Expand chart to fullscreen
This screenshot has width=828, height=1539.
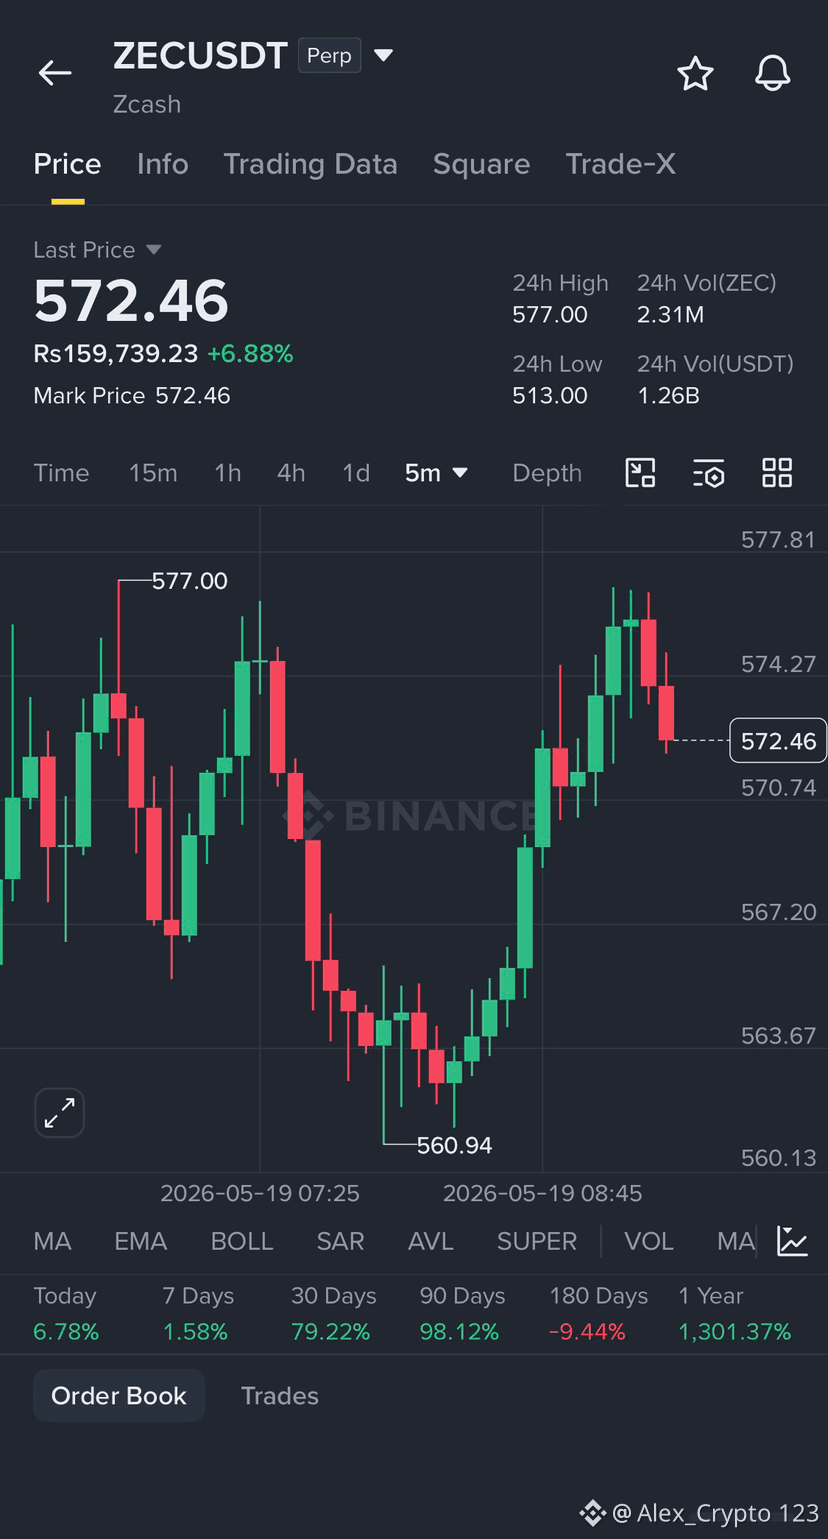(x=60, y=1113)
